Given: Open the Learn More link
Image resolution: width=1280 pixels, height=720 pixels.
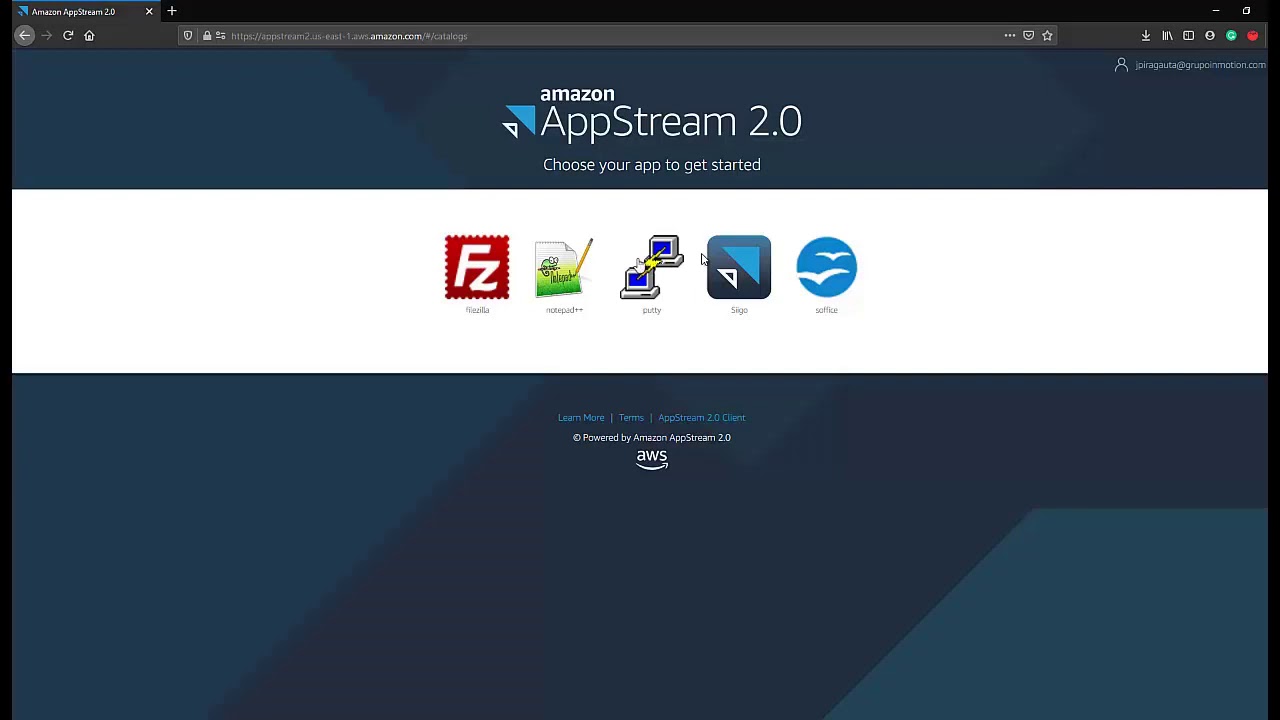Looking at the screenshot, I should click(x=581, y=418).
